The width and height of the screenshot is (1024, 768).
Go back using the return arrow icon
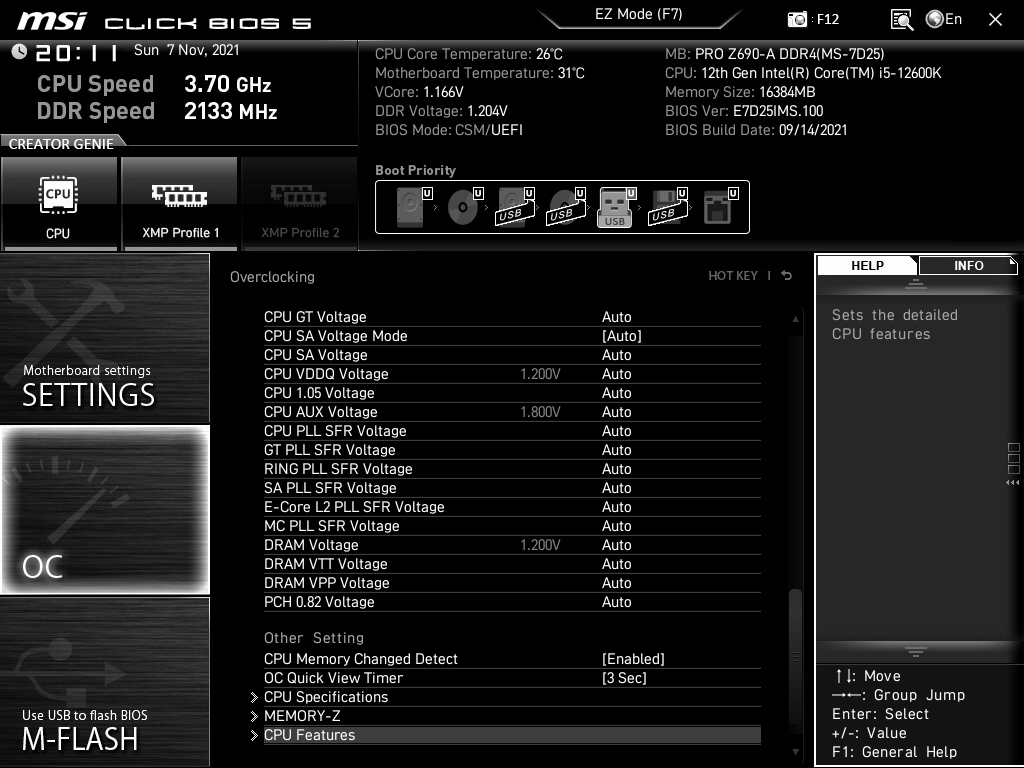[787, 276]
